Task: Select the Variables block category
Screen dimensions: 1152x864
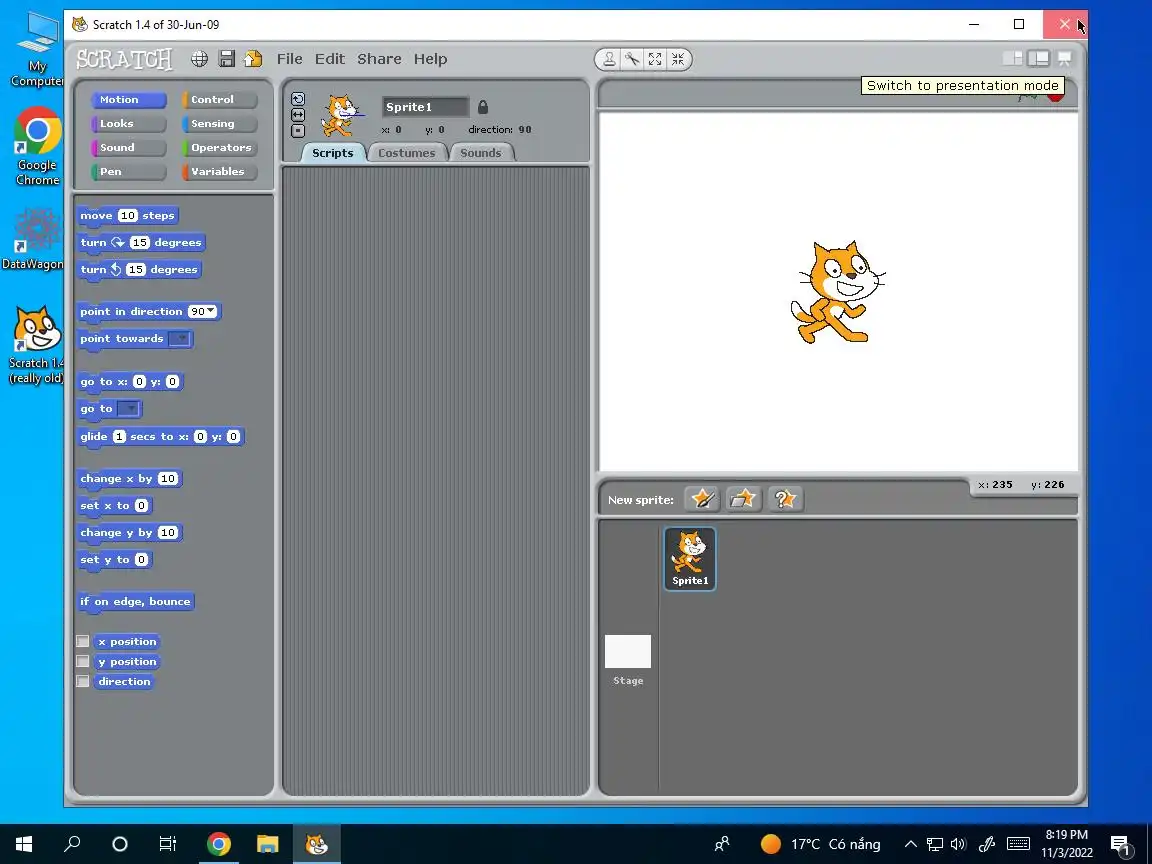Action: [220, 171]
